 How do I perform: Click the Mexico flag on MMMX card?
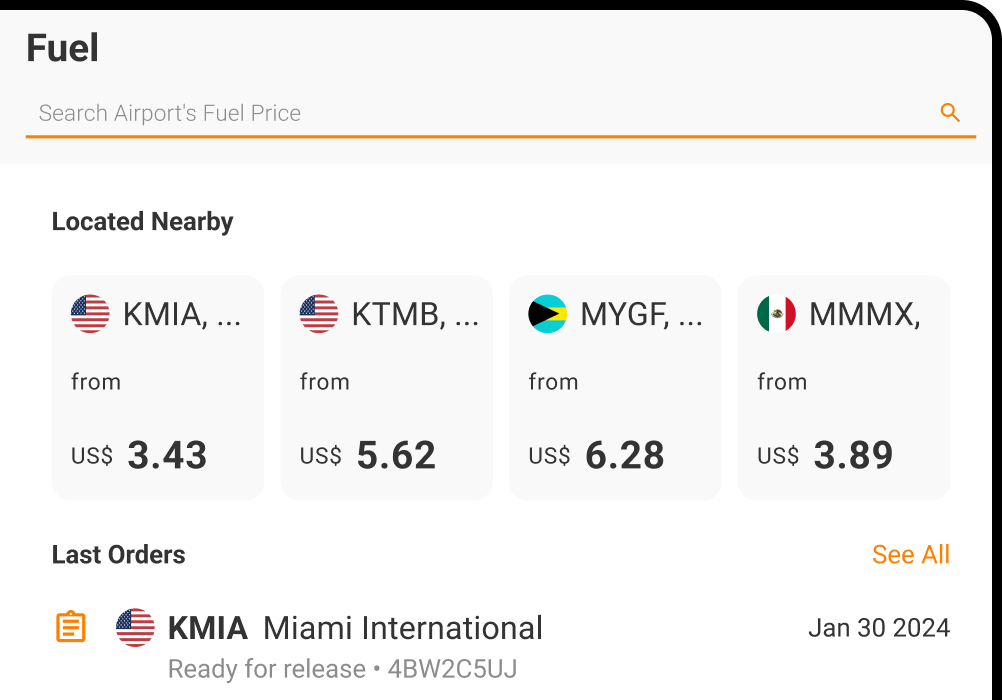[776, 315]
